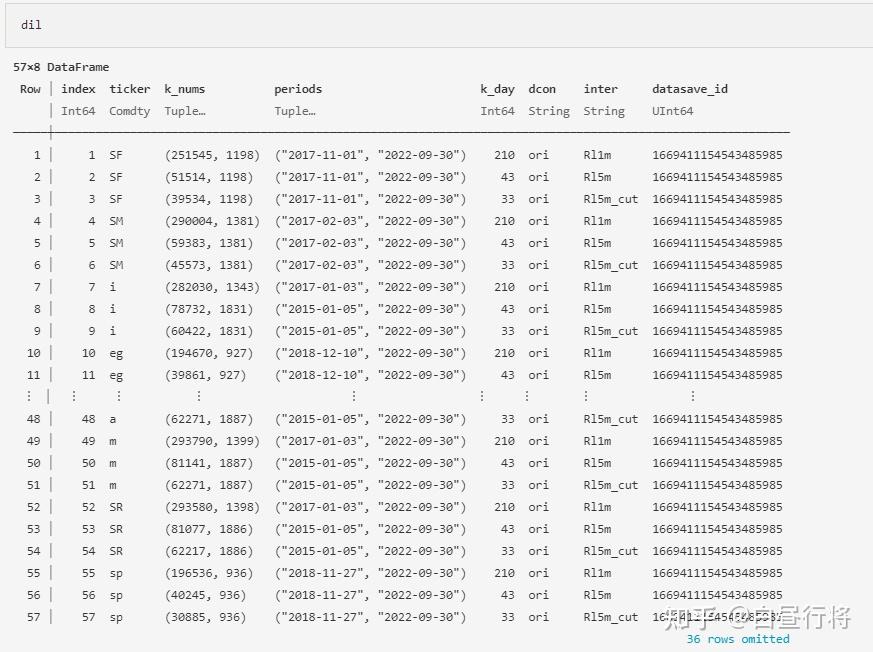Click the "36 rows omitted" note
The height and width of the screenshot is (652, 873).
[x=738, y=639]
